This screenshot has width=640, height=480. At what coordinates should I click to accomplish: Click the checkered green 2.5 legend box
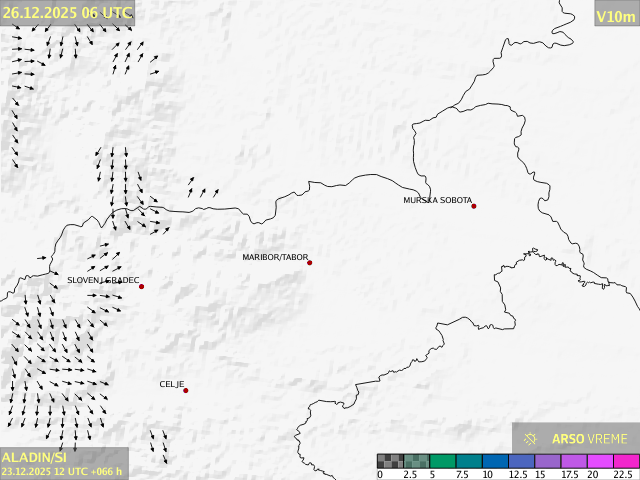click(416, 461)
